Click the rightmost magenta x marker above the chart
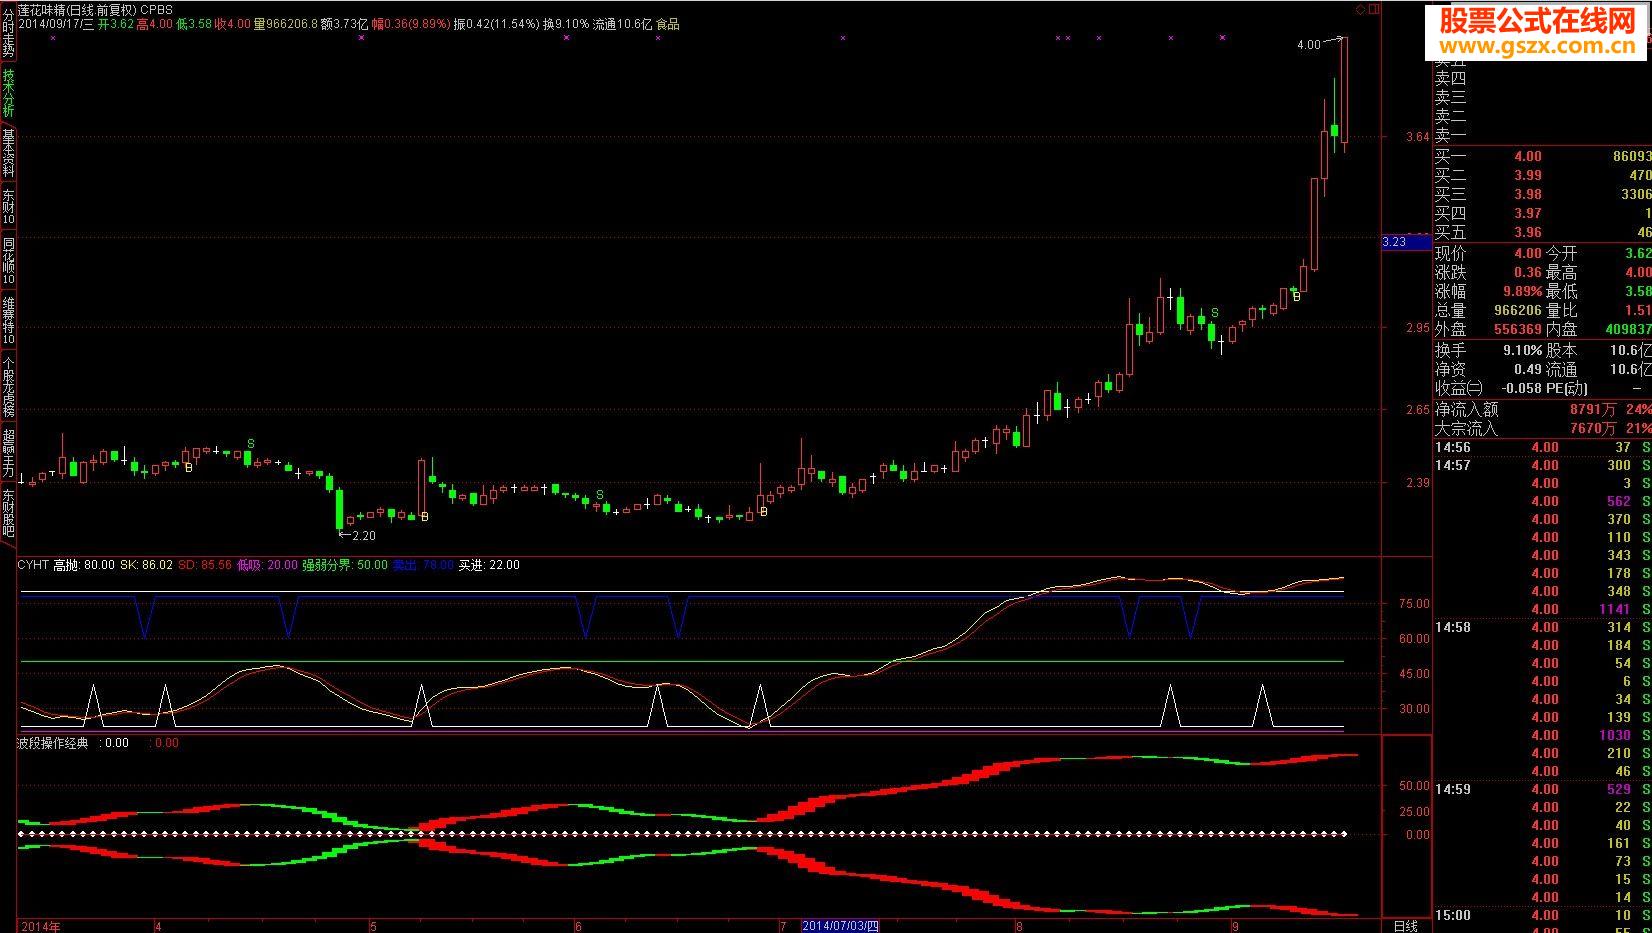Image resolution: width=1652 pixels, height=933 pixels. click(1222, 38)
